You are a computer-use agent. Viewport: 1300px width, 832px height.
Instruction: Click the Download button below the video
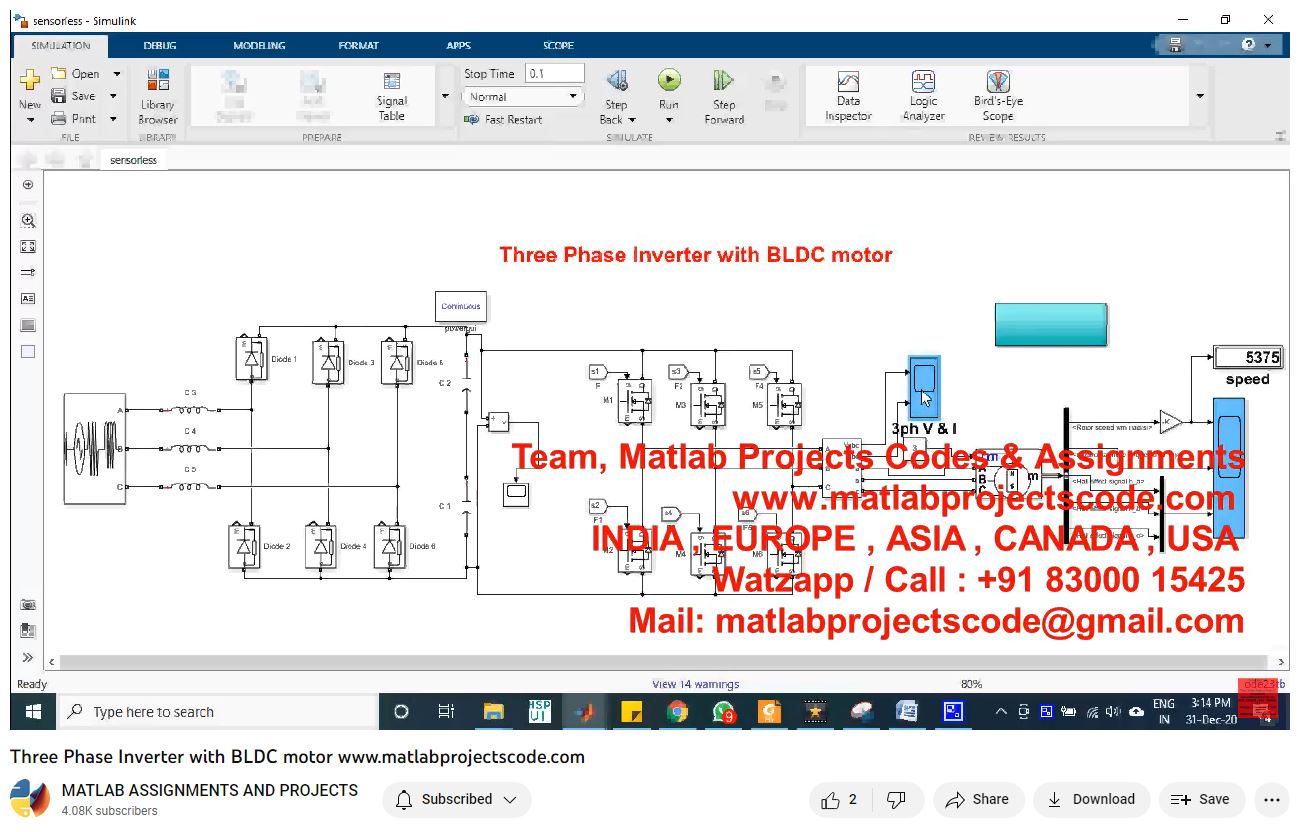click(1091, 799)
